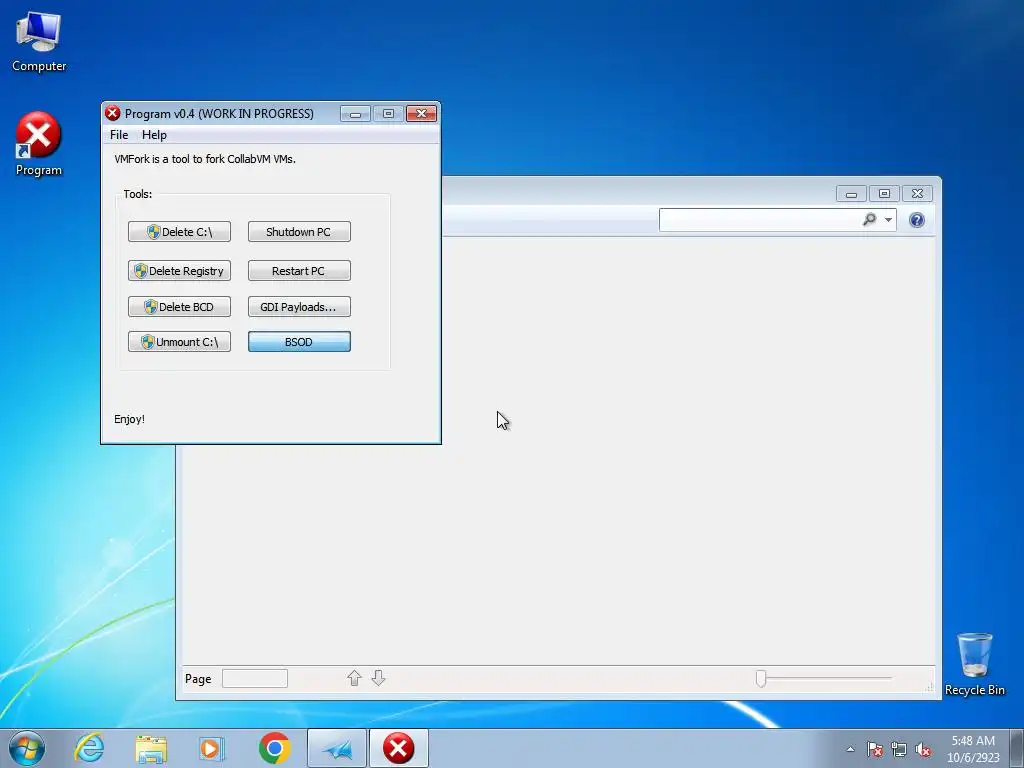Screen dimensions: 1024x768
Task: Open Google Chrome from the taskbar
Action: [274, 748]
